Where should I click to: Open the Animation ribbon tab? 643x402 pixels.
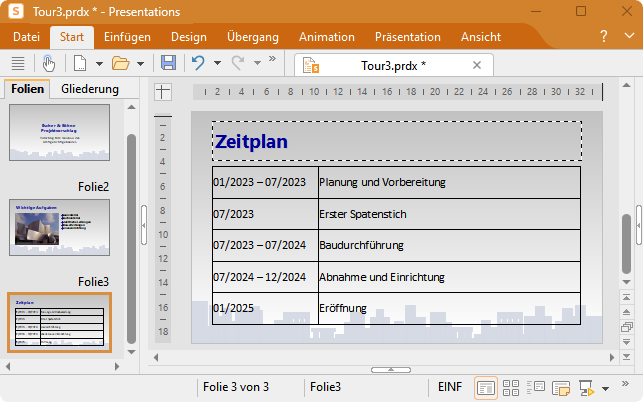(326, 37)
